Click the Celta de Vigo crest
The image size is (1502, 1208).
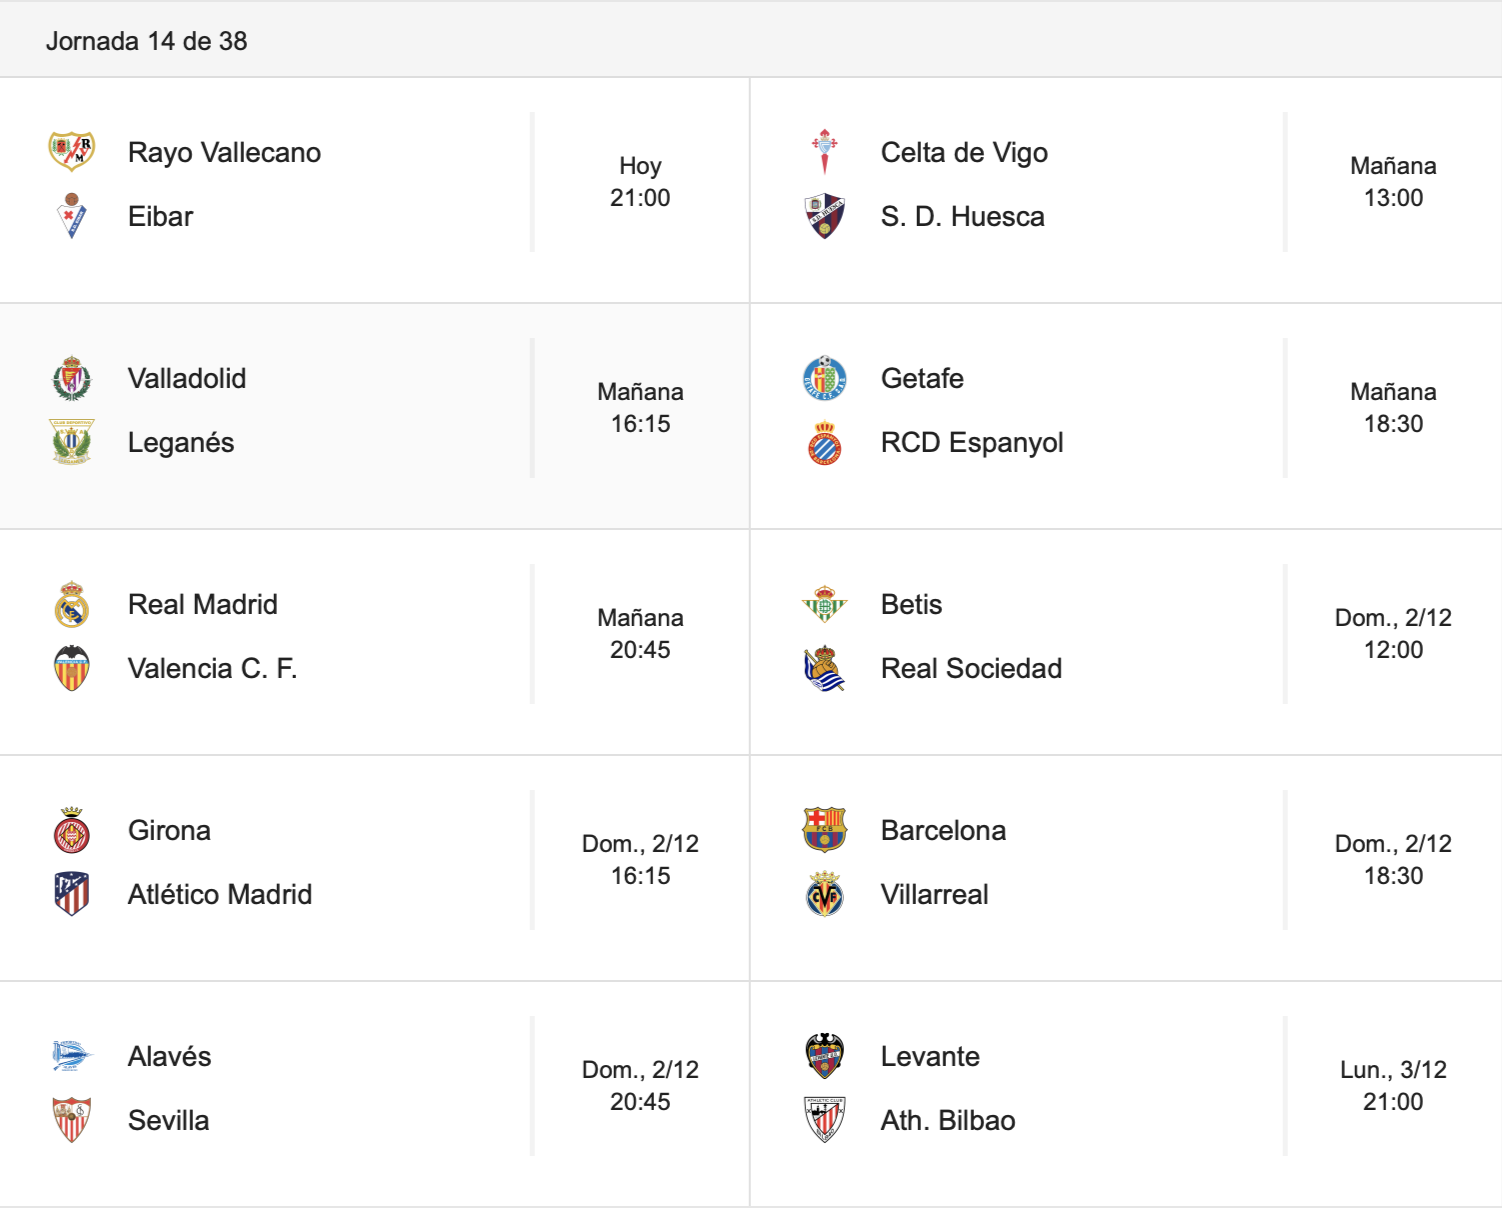click(825, 152)
